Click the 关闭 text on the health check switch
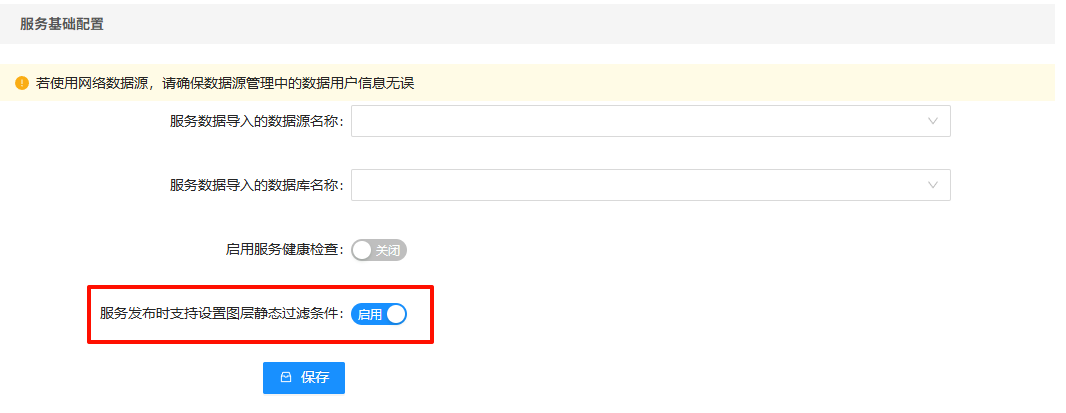 [388, 250]
